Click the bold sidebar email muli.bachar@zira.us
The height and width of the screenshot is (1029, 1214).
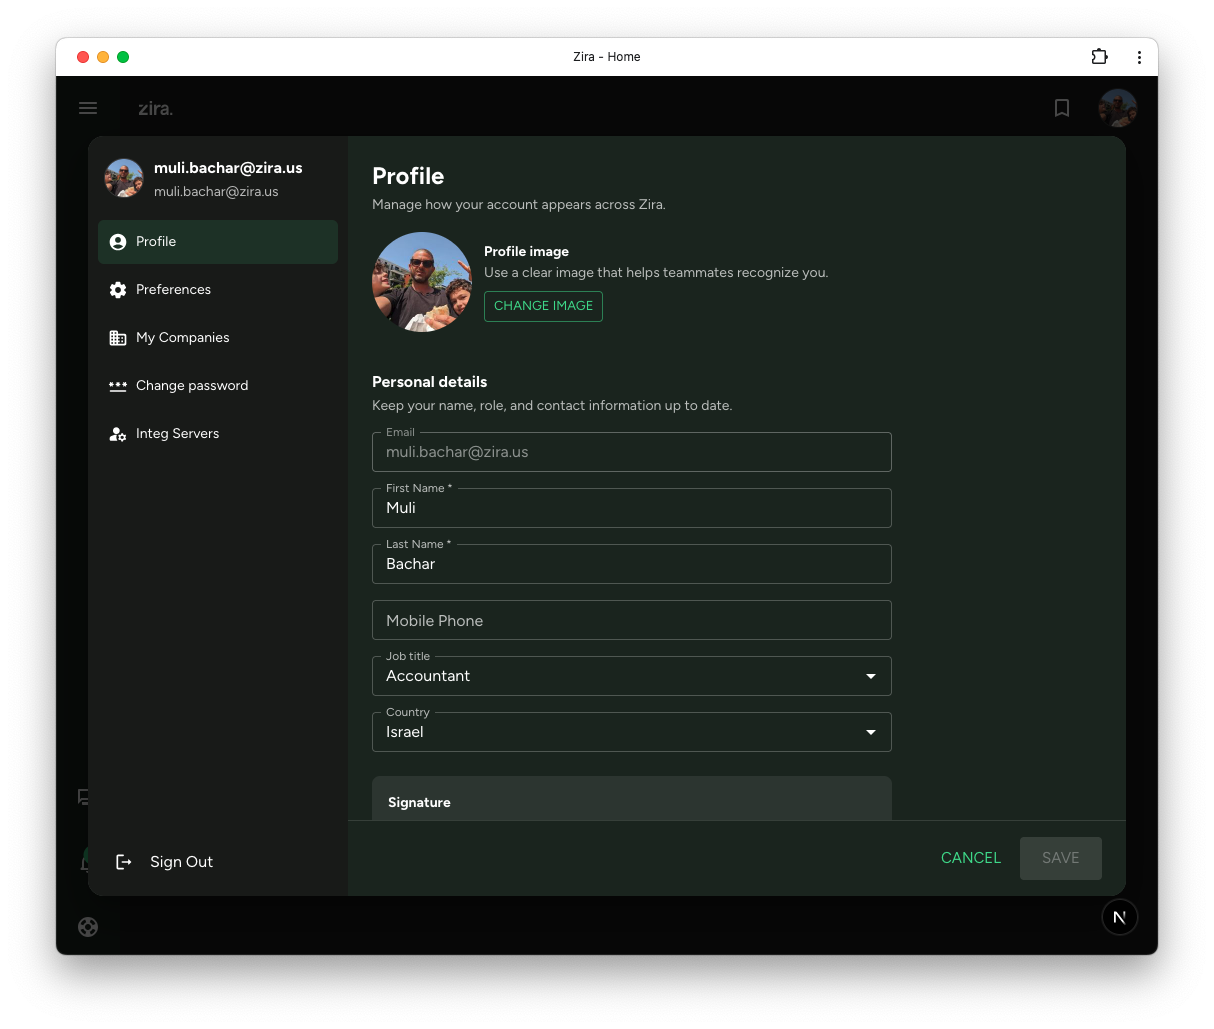tap(228, 168)
